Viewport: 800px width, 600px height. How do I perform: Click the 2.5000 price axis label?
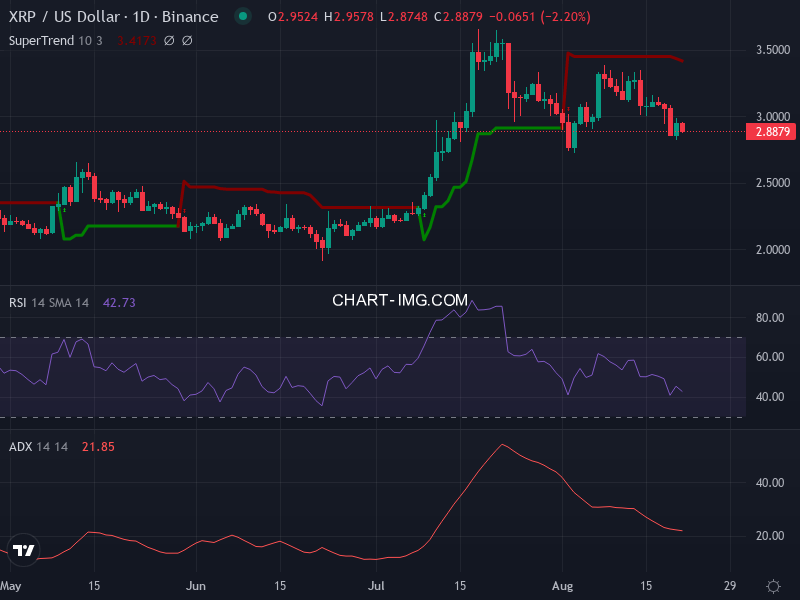[772, 183]
